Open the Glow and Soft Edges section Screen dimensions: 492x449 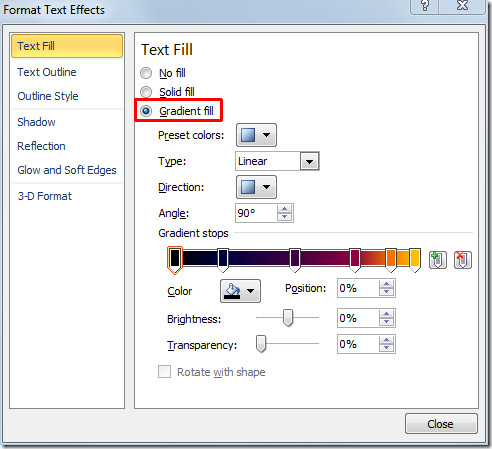point(67,170)
